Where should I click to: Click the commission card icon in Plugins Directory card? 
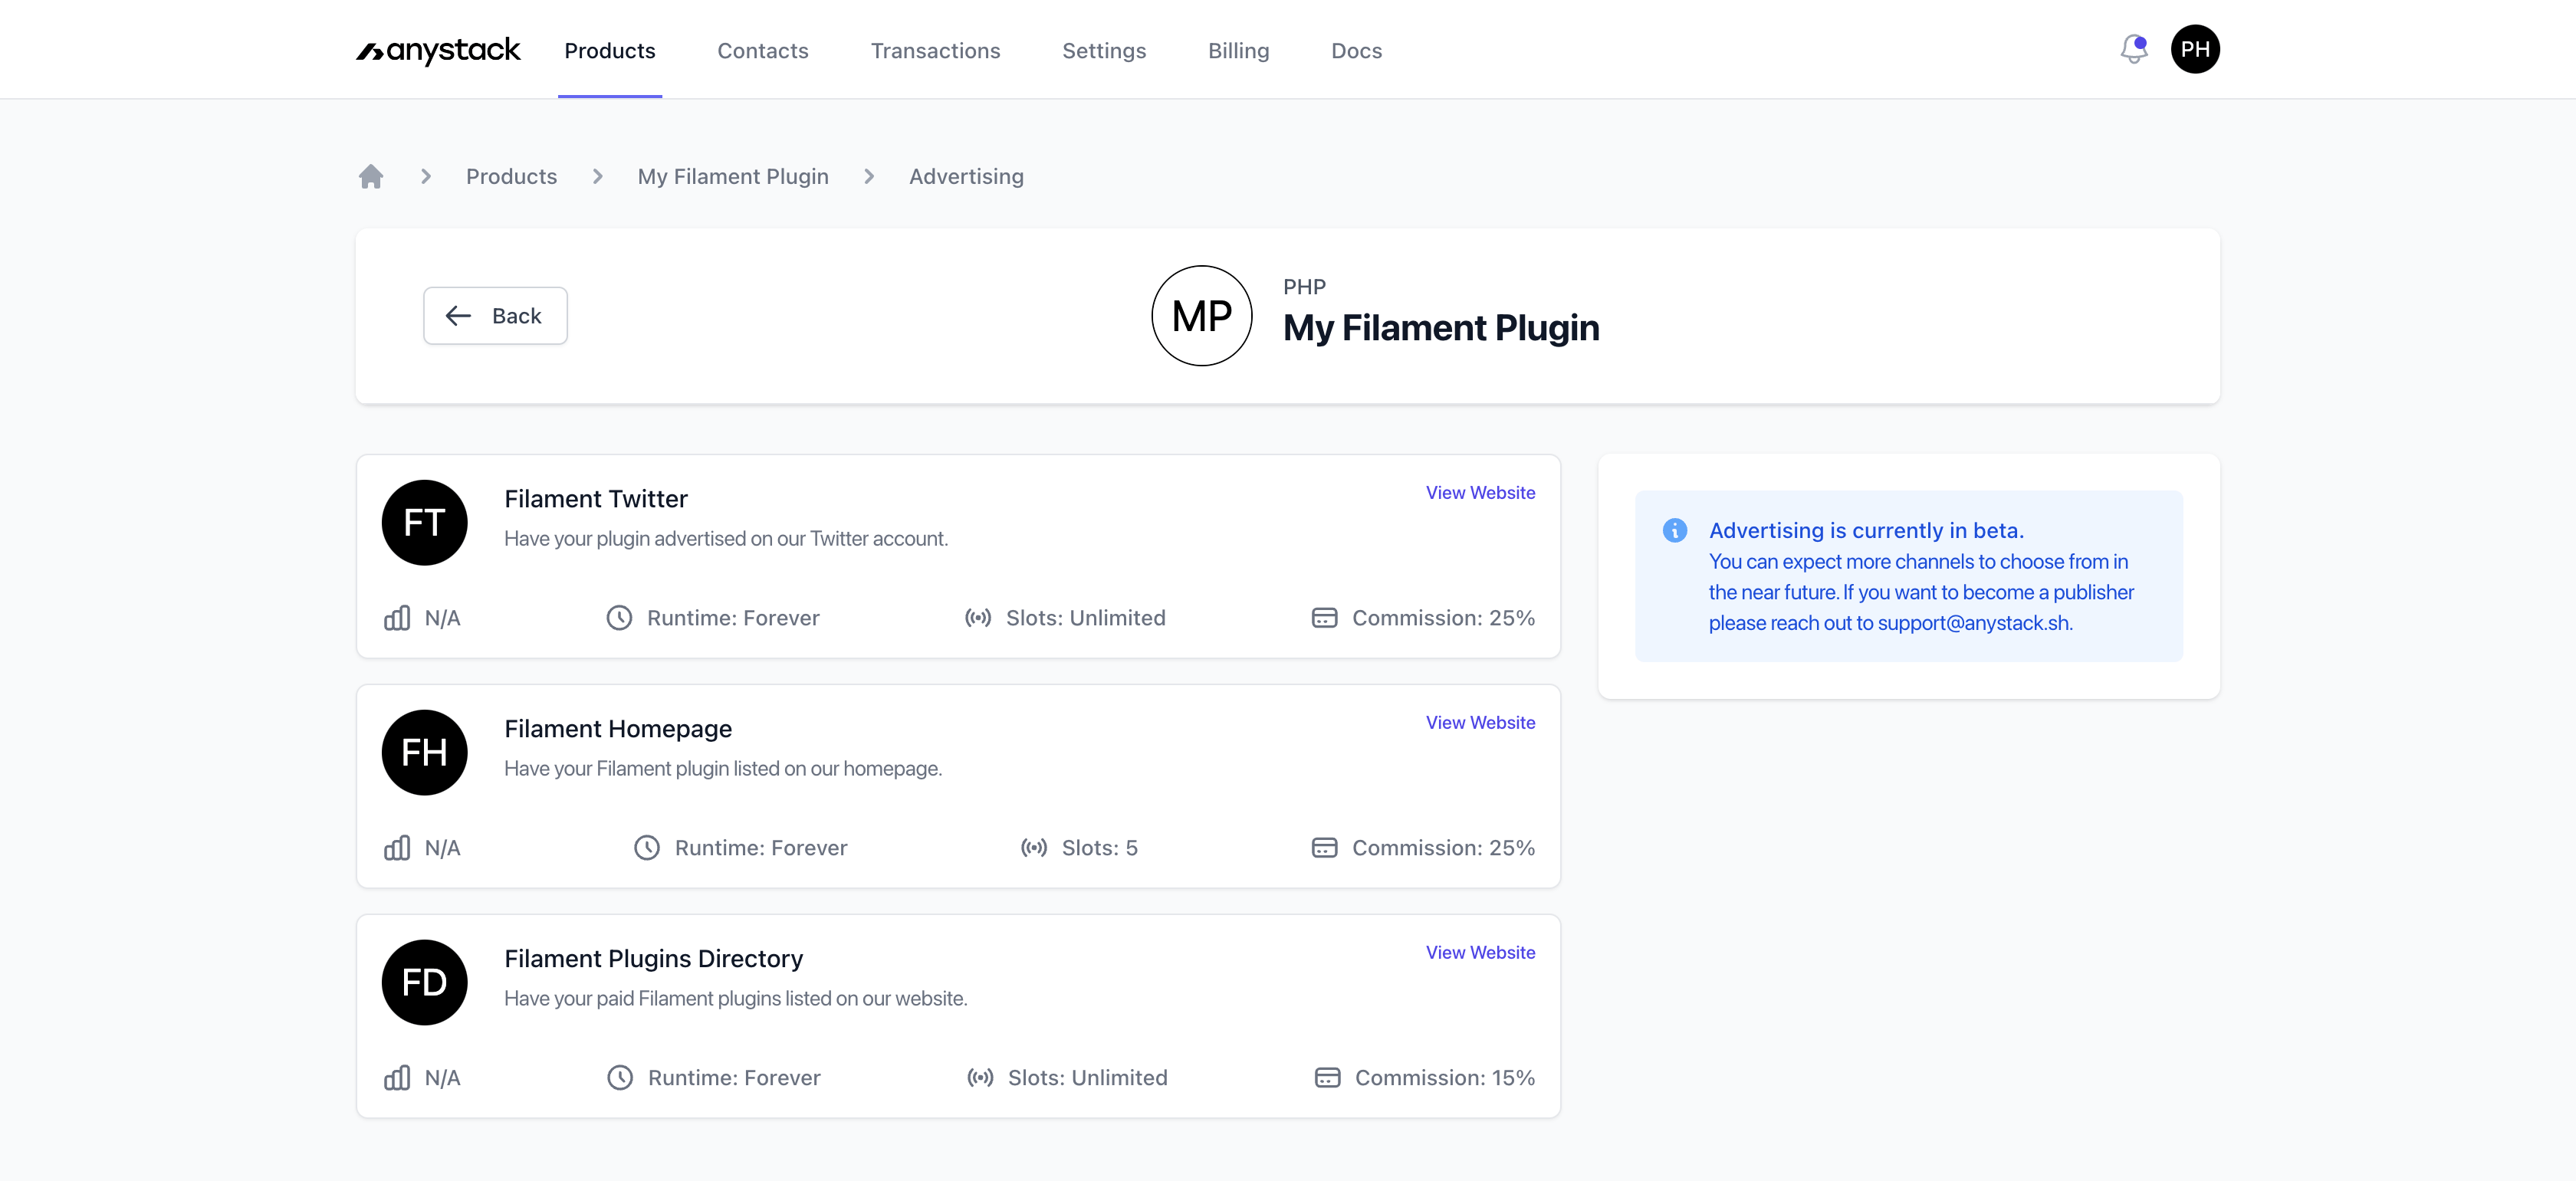pos(1327,1078)
